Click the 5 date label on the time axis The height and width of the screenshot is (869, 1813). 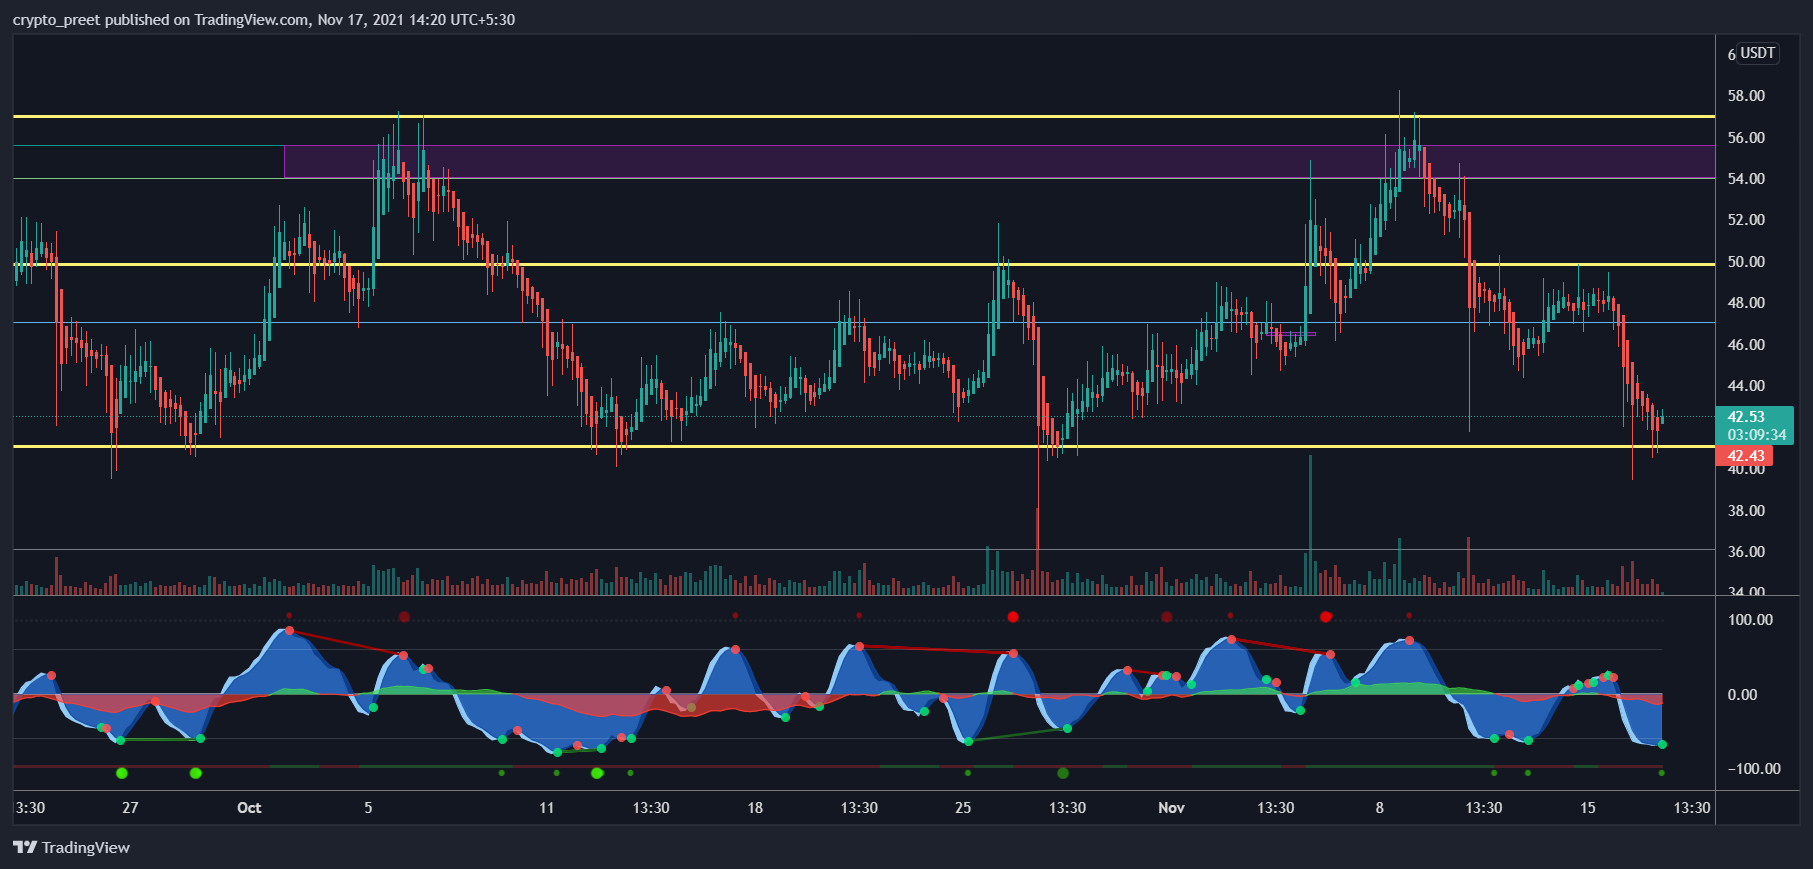(368, 808)
